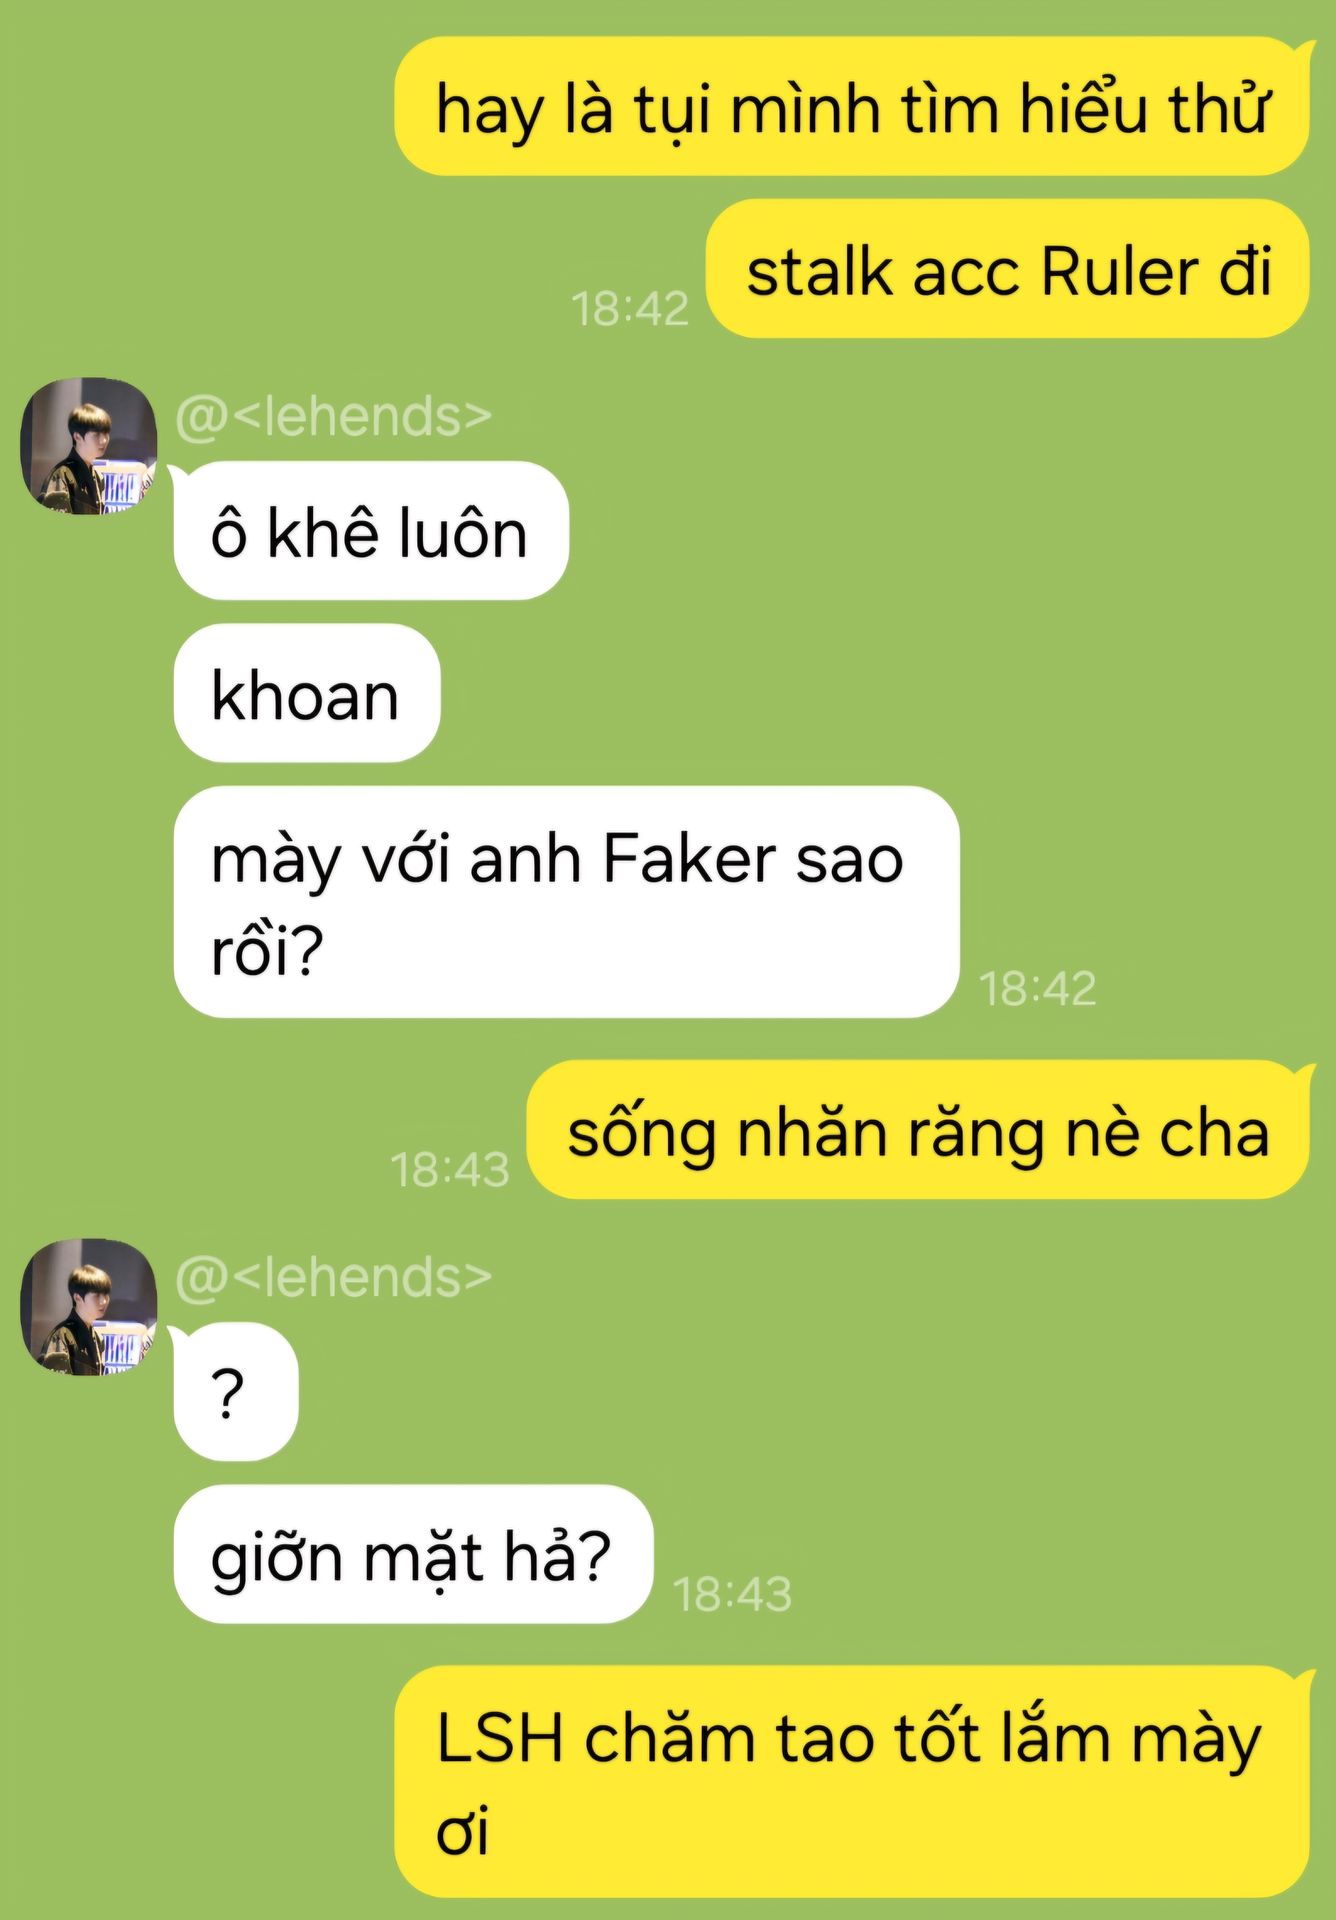Open the @<lehends> username above 'ô khê luôn'
The width and height of the screenshot is (1336, 1920).
(x=334, y=416)
